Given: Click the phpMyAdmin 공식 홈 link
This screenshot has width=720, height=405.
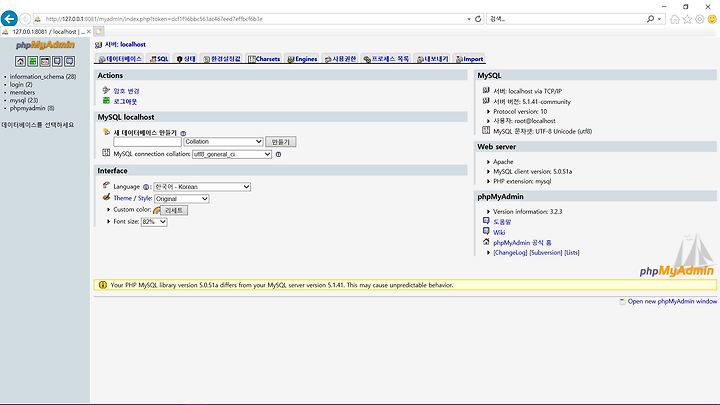Looking at the screenshot, I should click(522, 242).
